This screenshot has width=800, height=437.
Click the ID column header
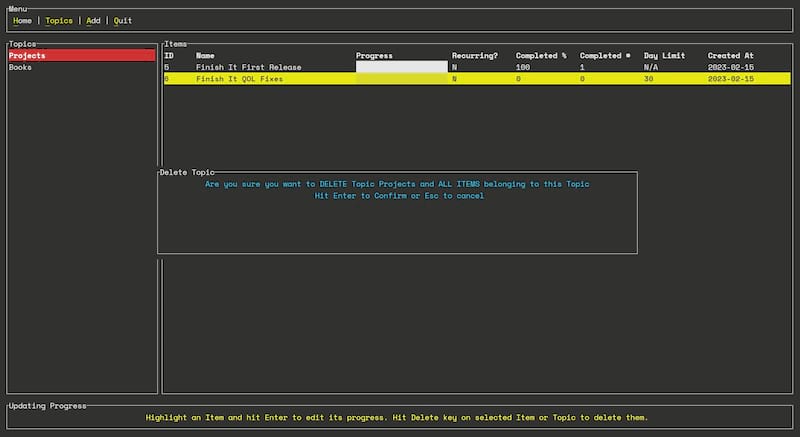[169, 56]
